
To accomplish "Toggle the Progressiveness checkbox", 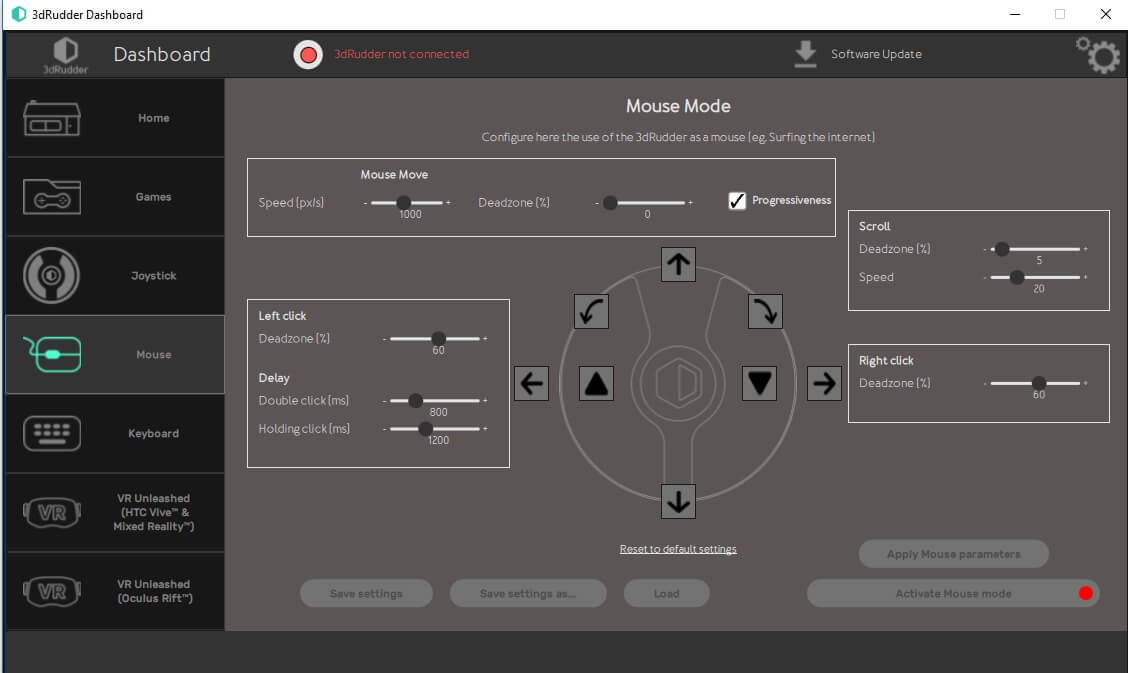I will pyautogui.click(x=737, y=201).
